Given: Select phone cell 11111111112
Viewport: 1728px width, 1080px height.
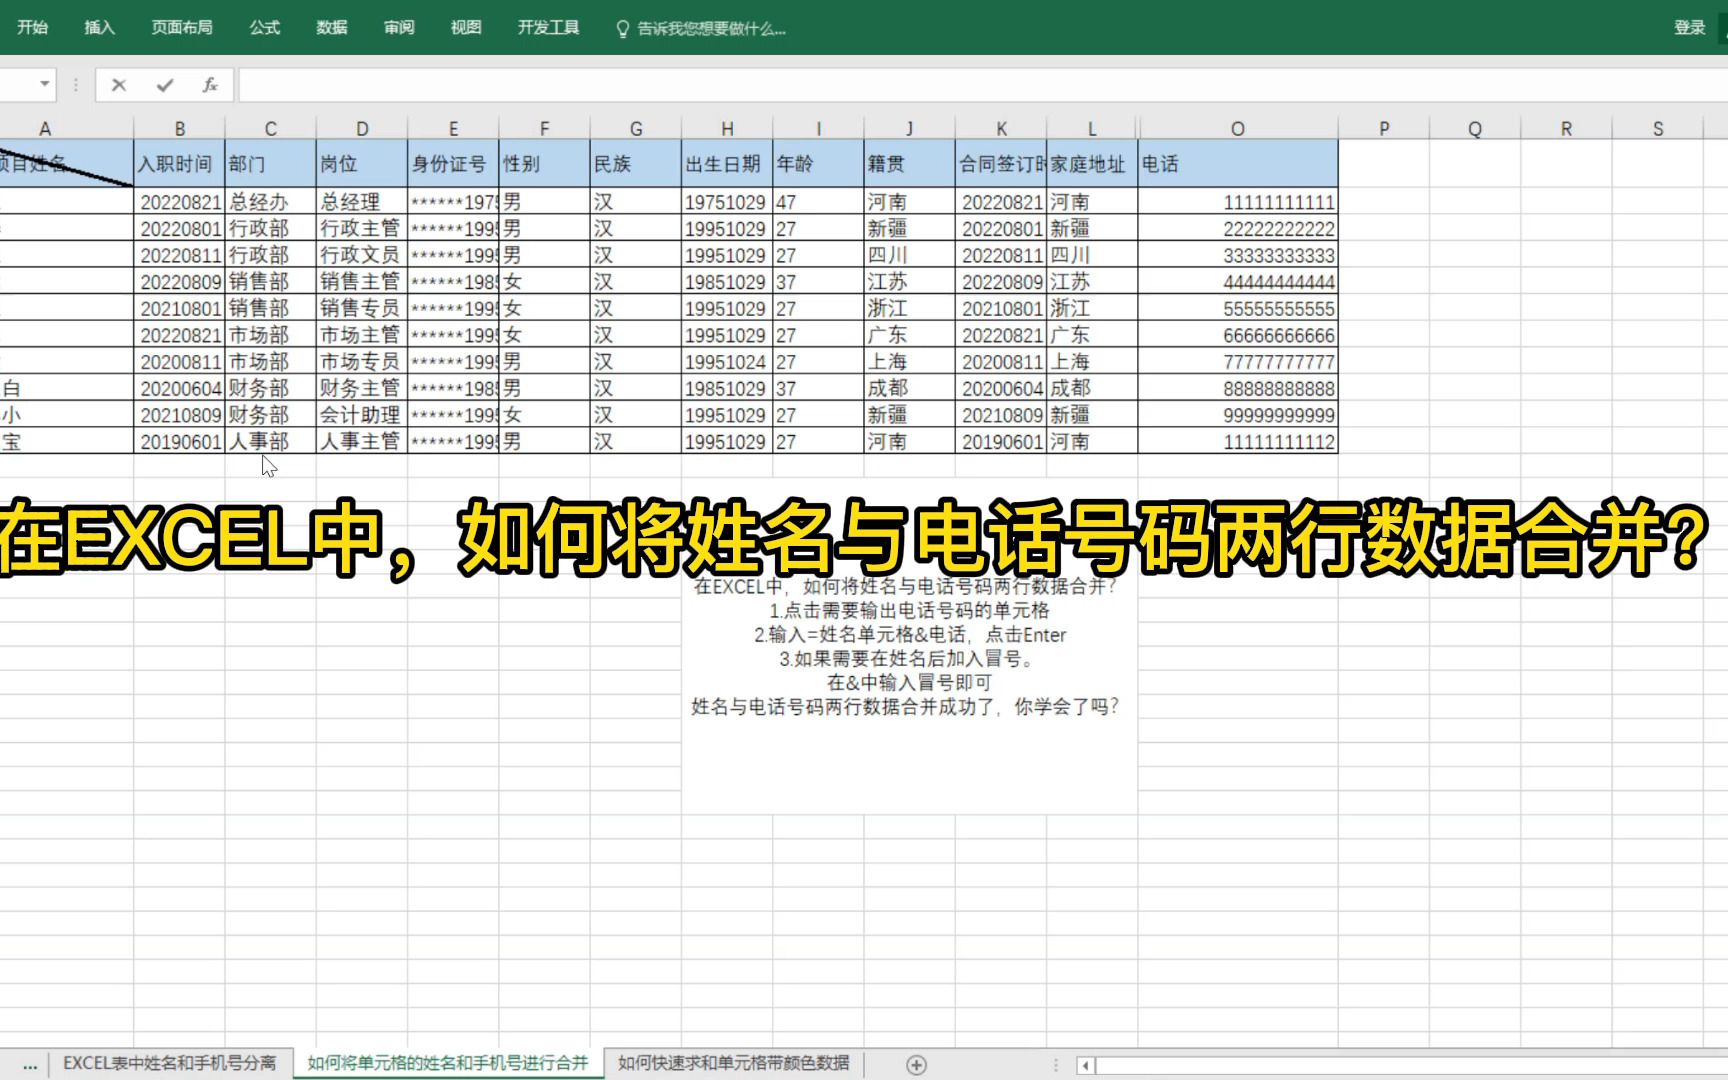Looking at the screenshot, I should pos(1238,442).
